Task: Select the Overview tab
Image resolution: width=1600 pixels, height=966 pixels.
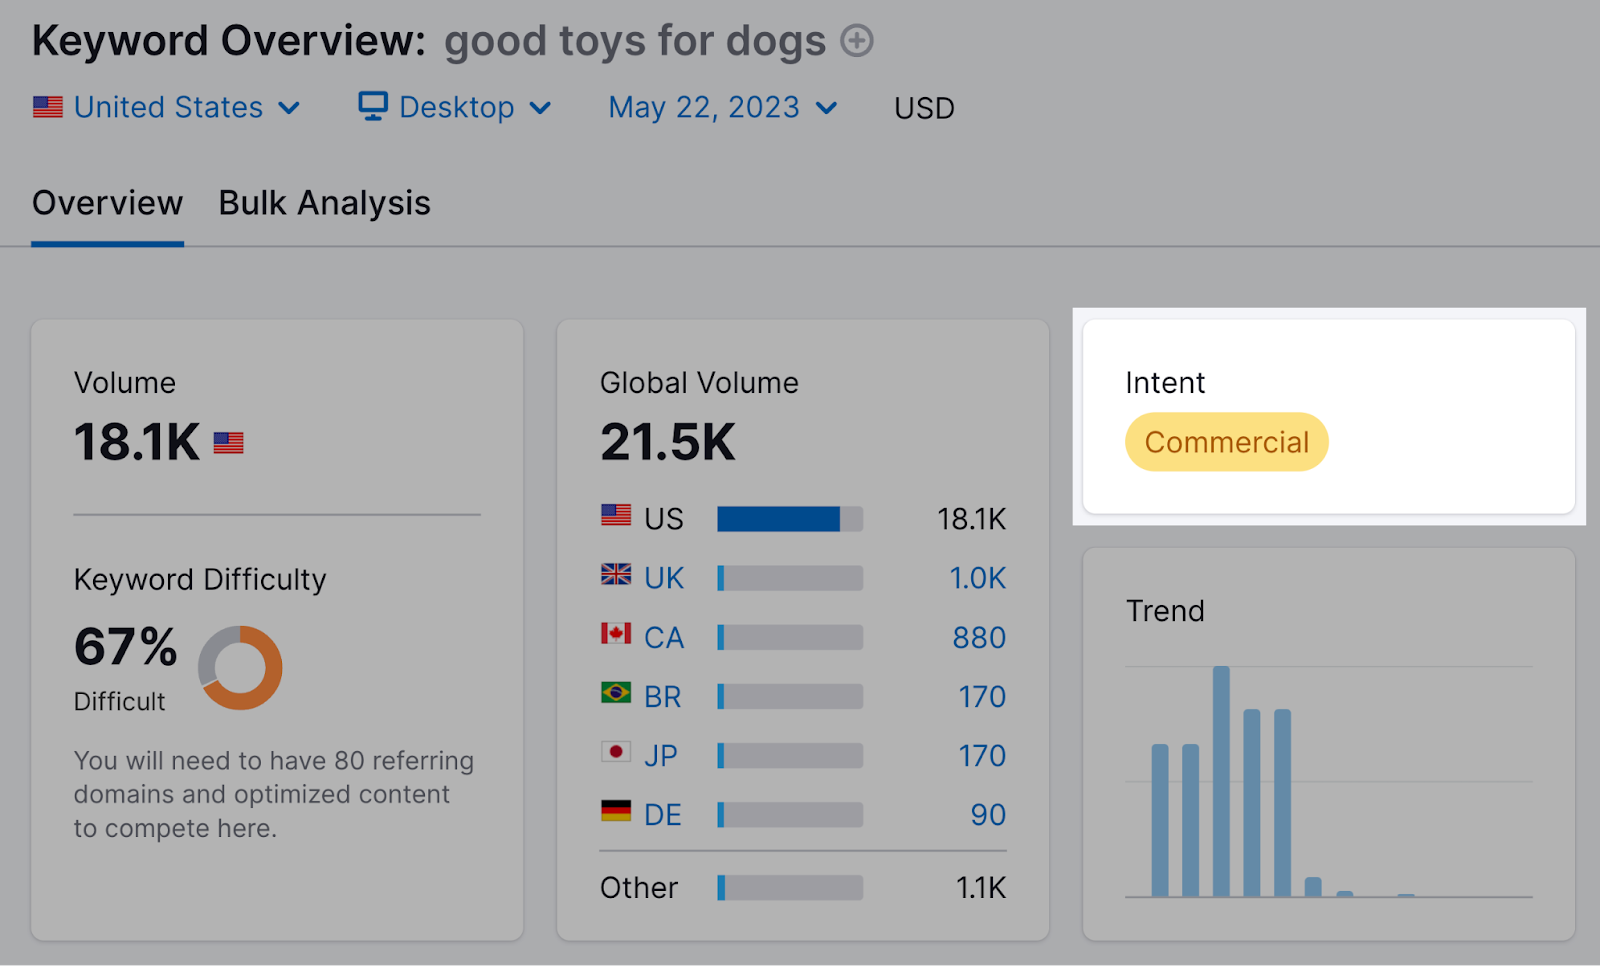Action: (x=107, y=203)
